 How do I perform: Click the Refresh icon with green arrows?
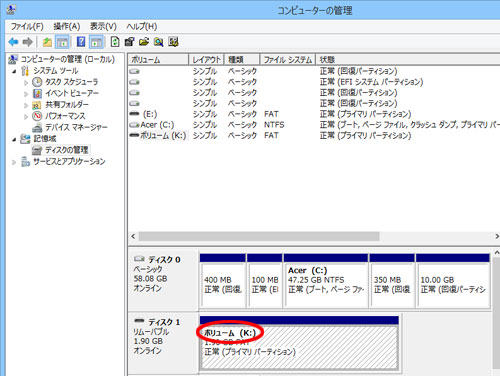(115, 42)
